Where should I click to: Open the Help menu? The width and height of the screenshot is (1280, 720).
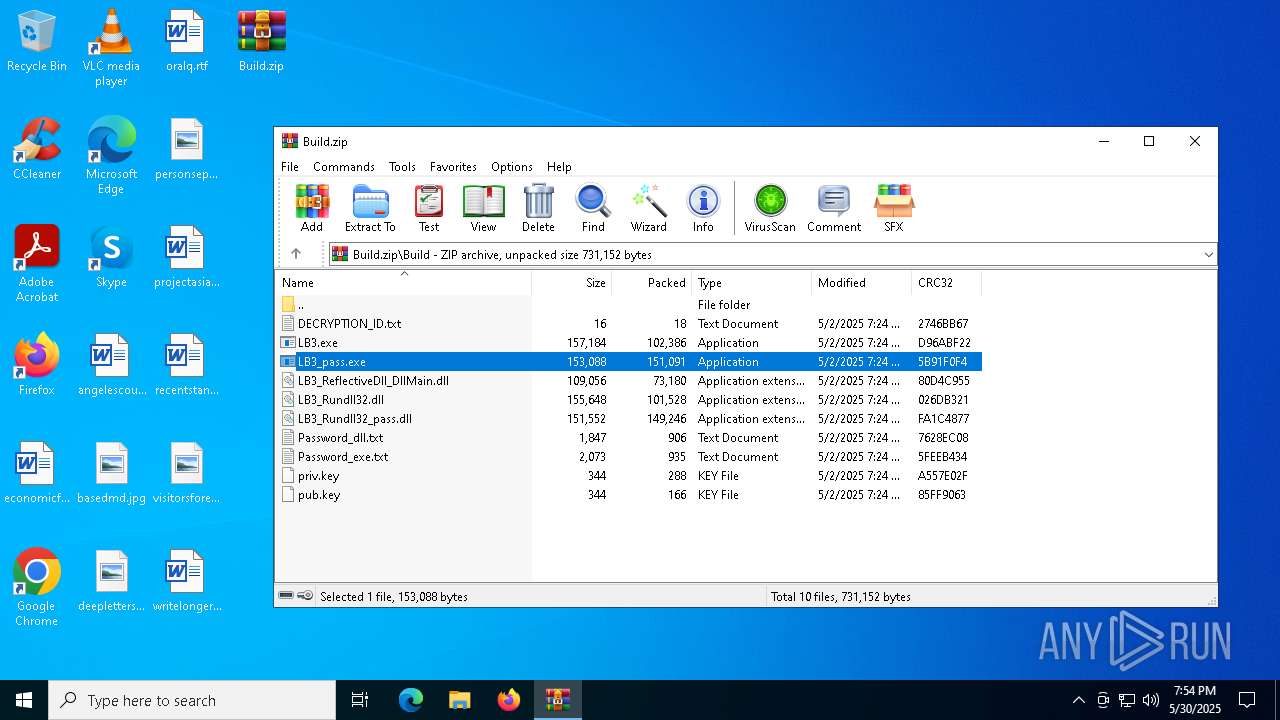[559, 167]
